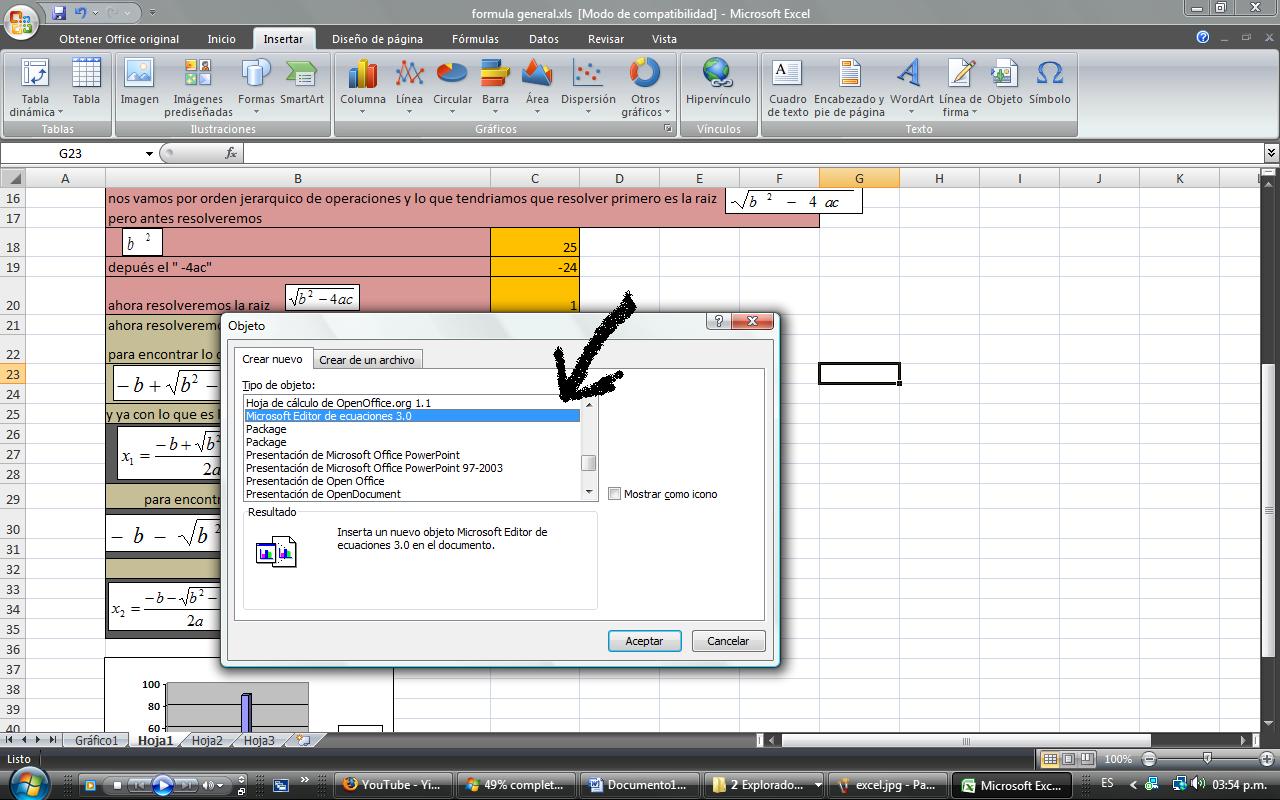Show hidden system tray icons
Screen dimensions: 1280x800
(1132, 785)
